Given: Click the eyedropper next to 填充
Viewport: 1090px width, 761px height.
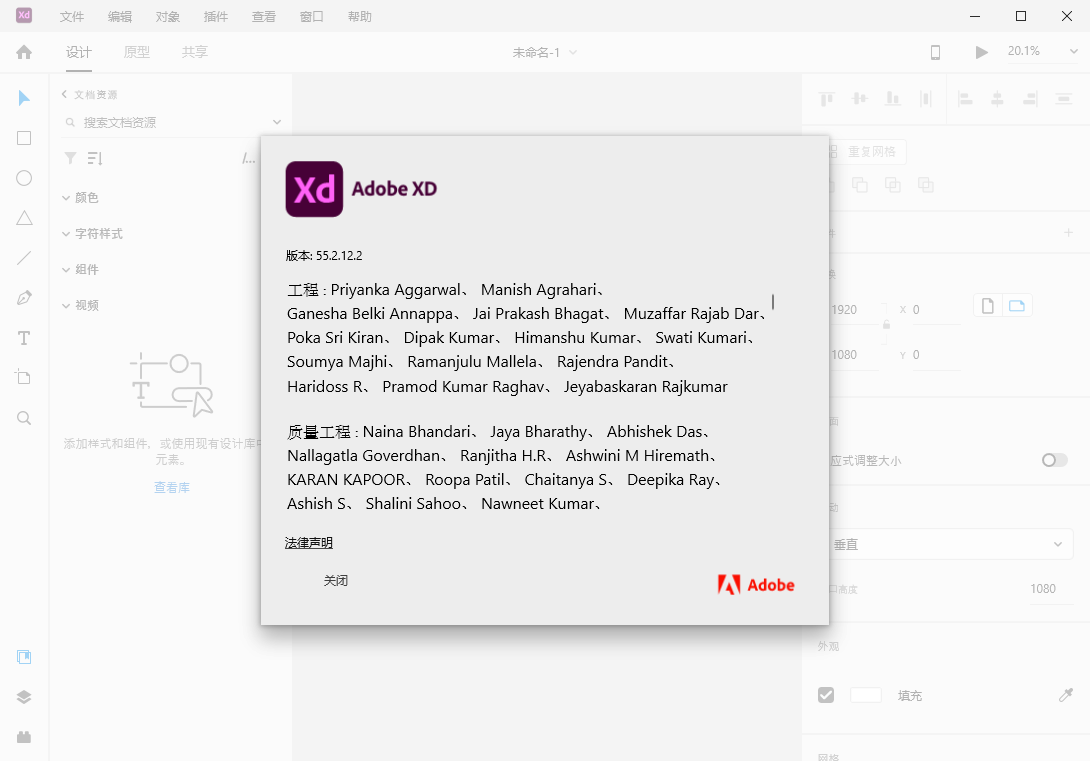Looking at the screenshot, I should click(1066, 695).
